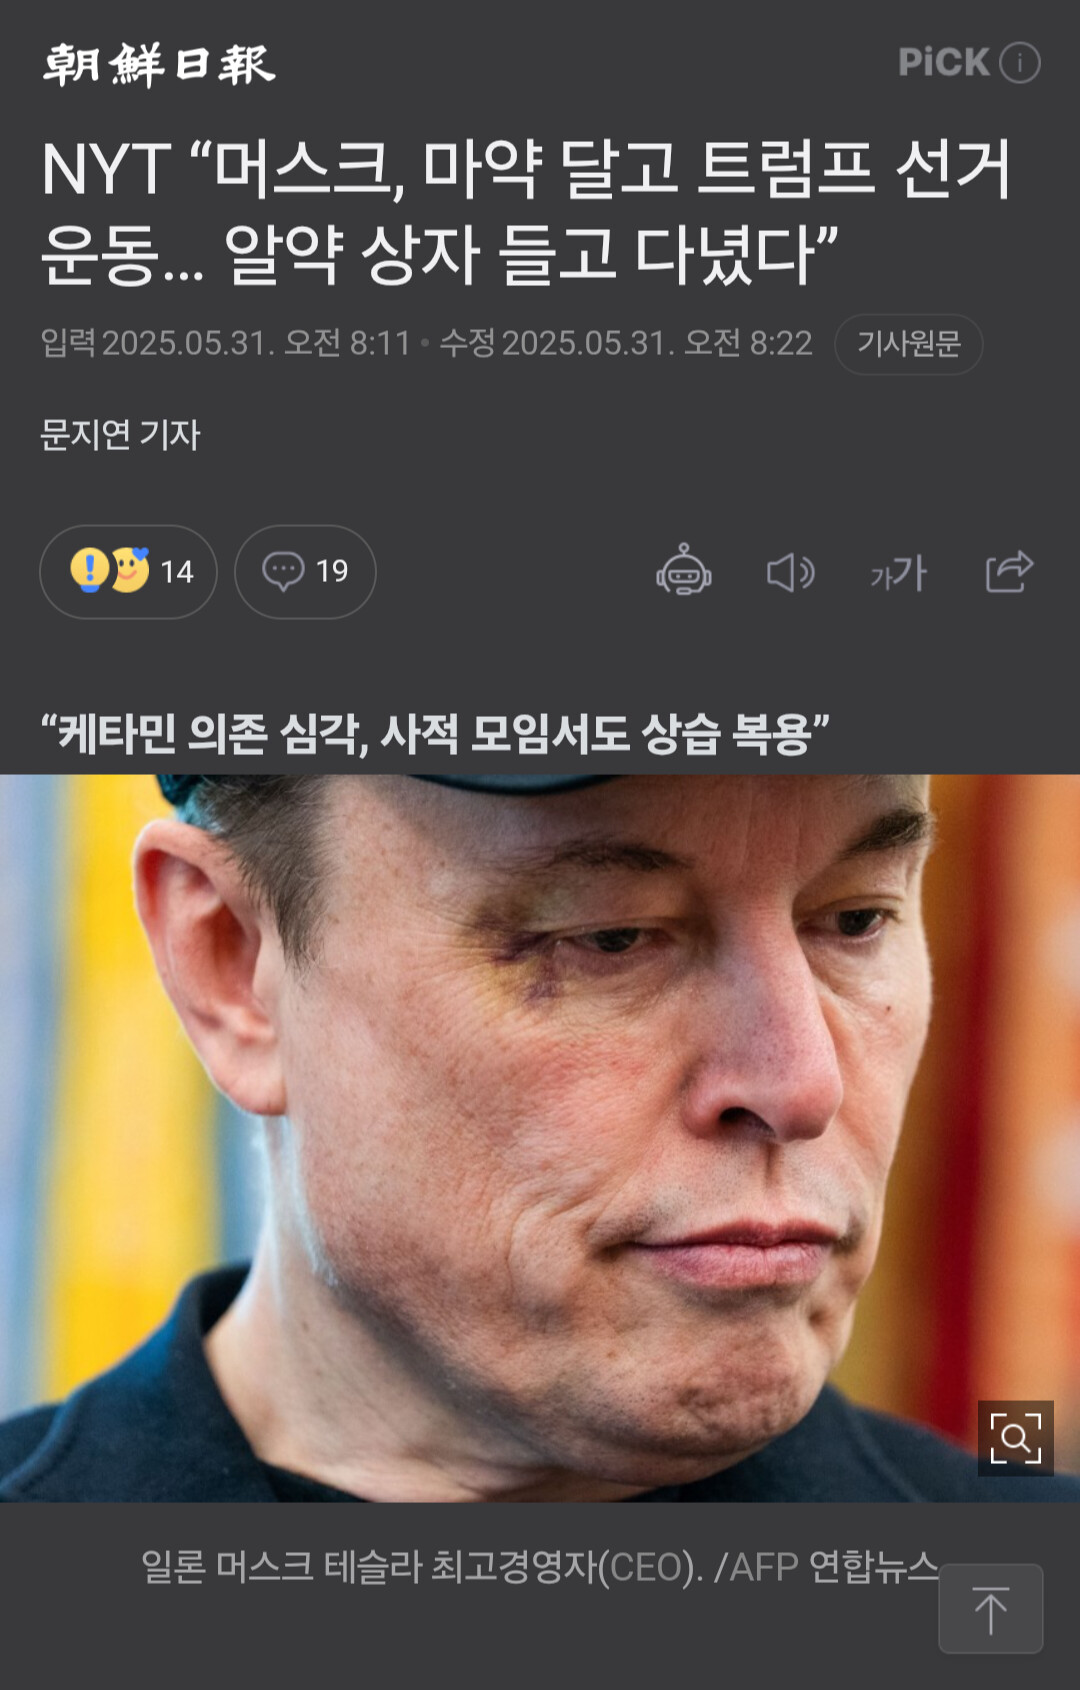Open reporter 문지연 기자 profile
The width and height of the screenshot is (1080, 1690).
[x=120, y=435]
